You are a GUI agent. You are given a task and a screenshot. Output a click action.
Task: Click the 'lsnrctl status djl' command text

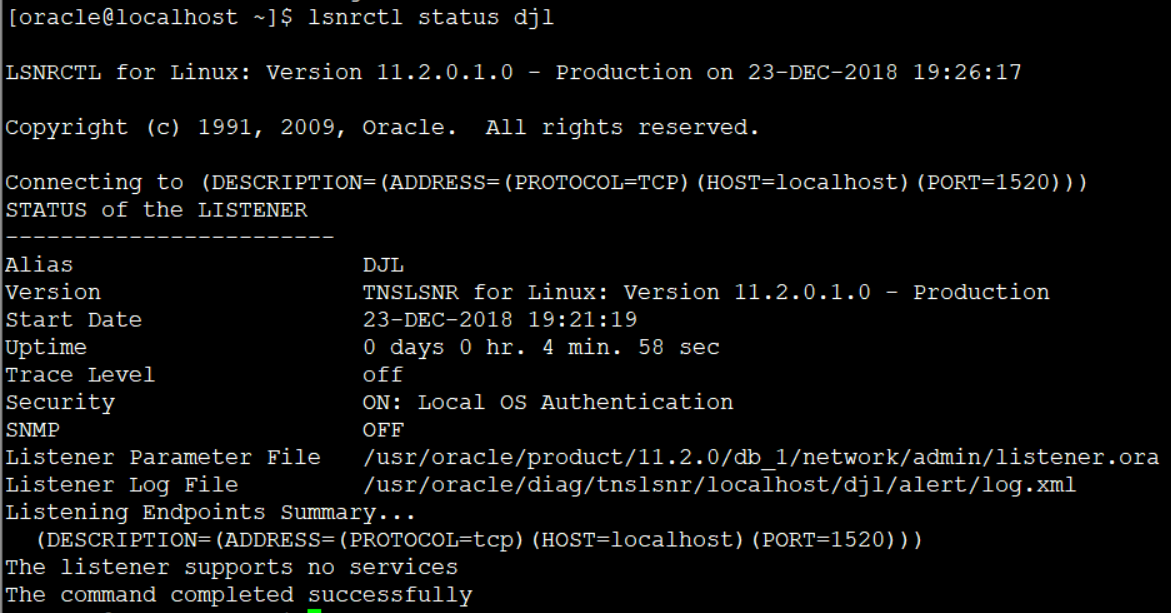[431, 17]
